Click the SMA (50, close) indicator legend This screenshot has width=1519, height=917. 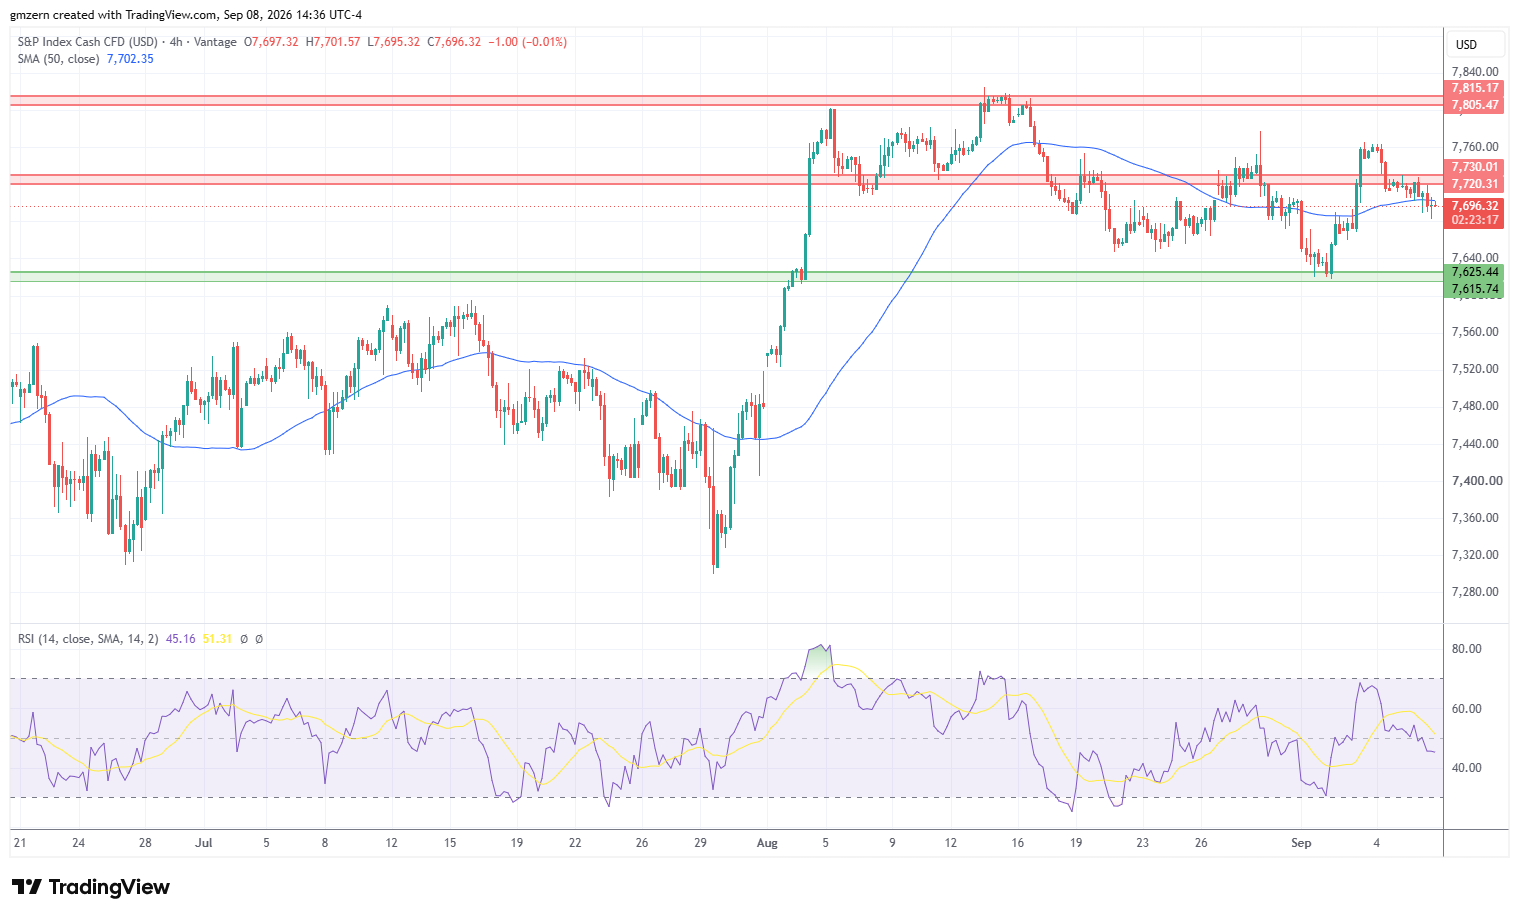click(x=58, y=59)
